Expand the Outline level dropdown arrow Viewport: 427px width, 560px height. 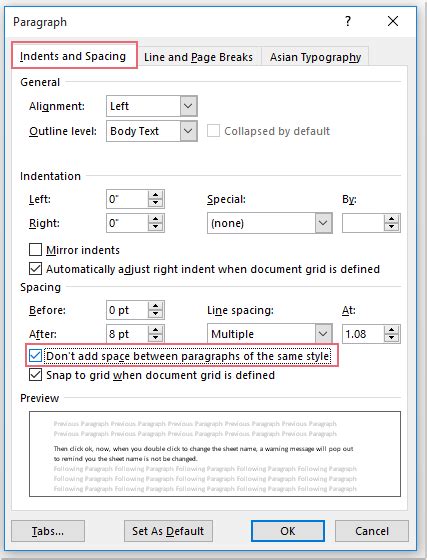[x=188, y=131]
